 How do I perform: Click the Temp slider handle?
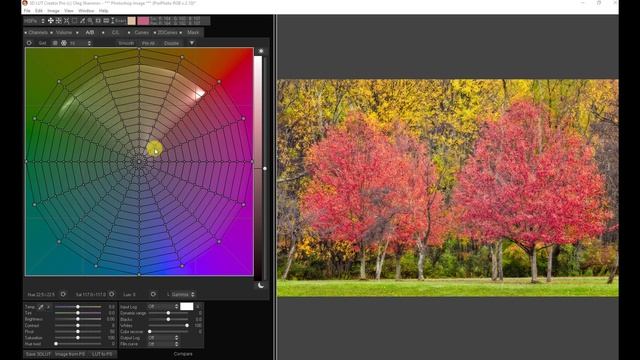tap(78, 307)
